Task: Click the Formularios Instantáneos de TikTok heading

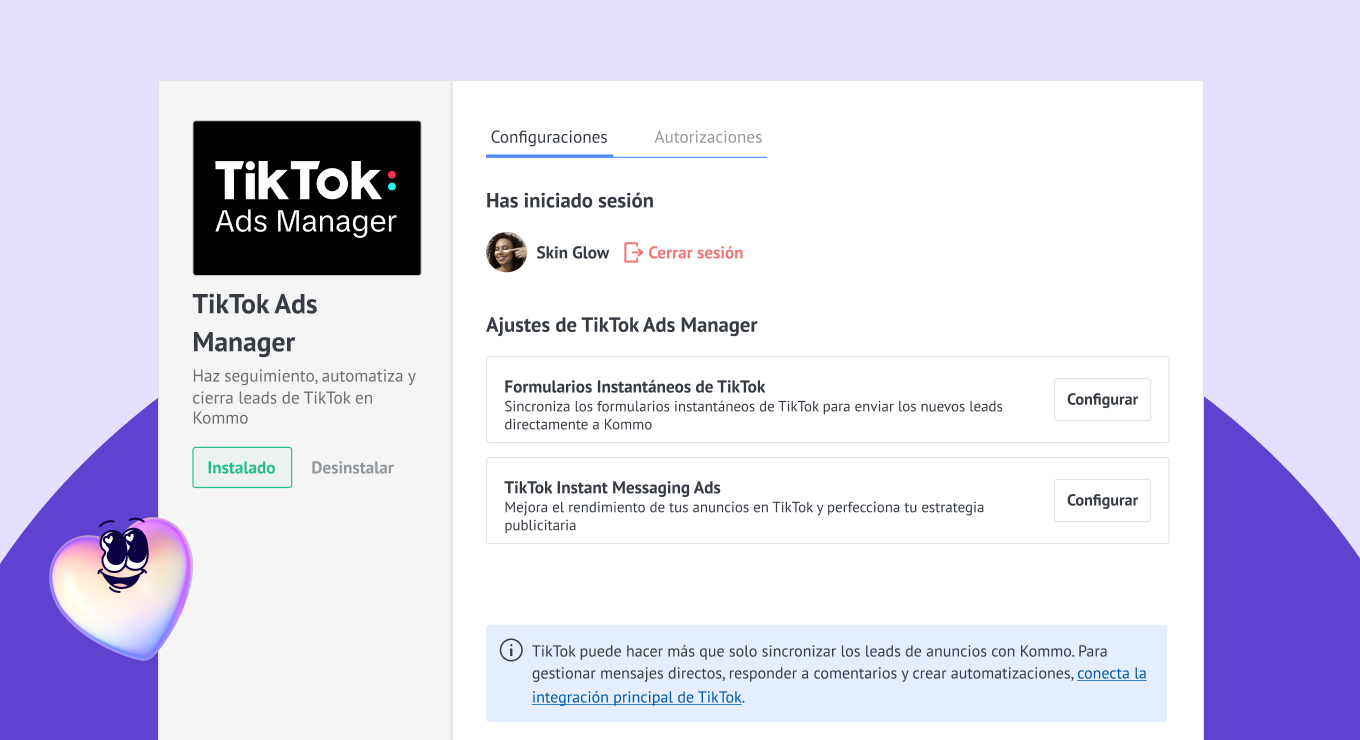Action: pos(634,387)
